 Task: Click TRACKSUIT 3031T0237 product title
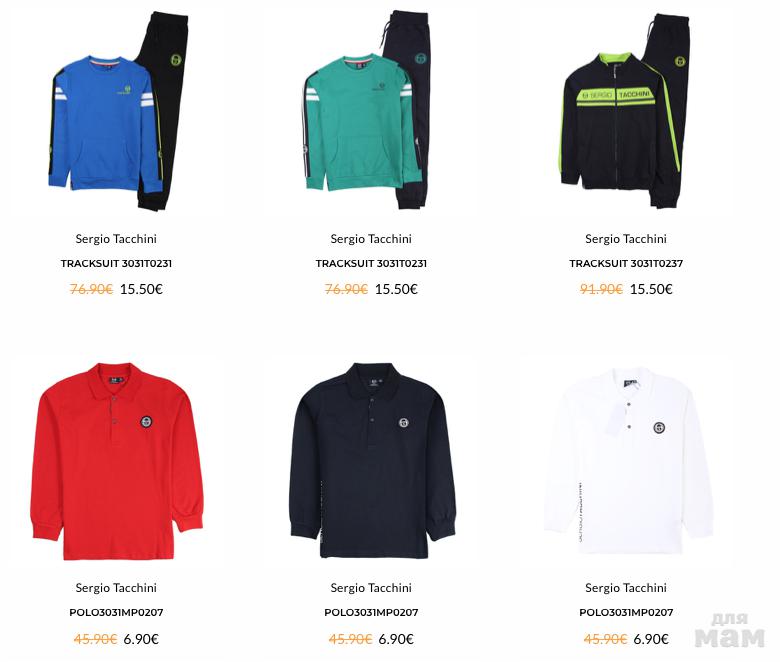(x=626, y=264)
